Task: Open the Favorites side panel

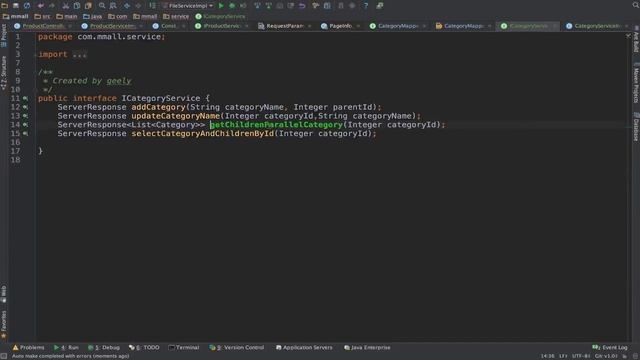Action: pyautogui.click(x=4, y=324)
